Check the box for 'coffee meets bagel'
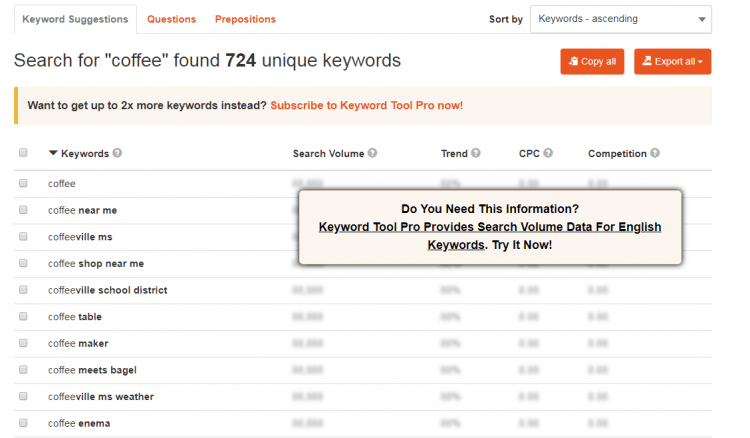This screenshot has height=438, width=750. (23, 370)
